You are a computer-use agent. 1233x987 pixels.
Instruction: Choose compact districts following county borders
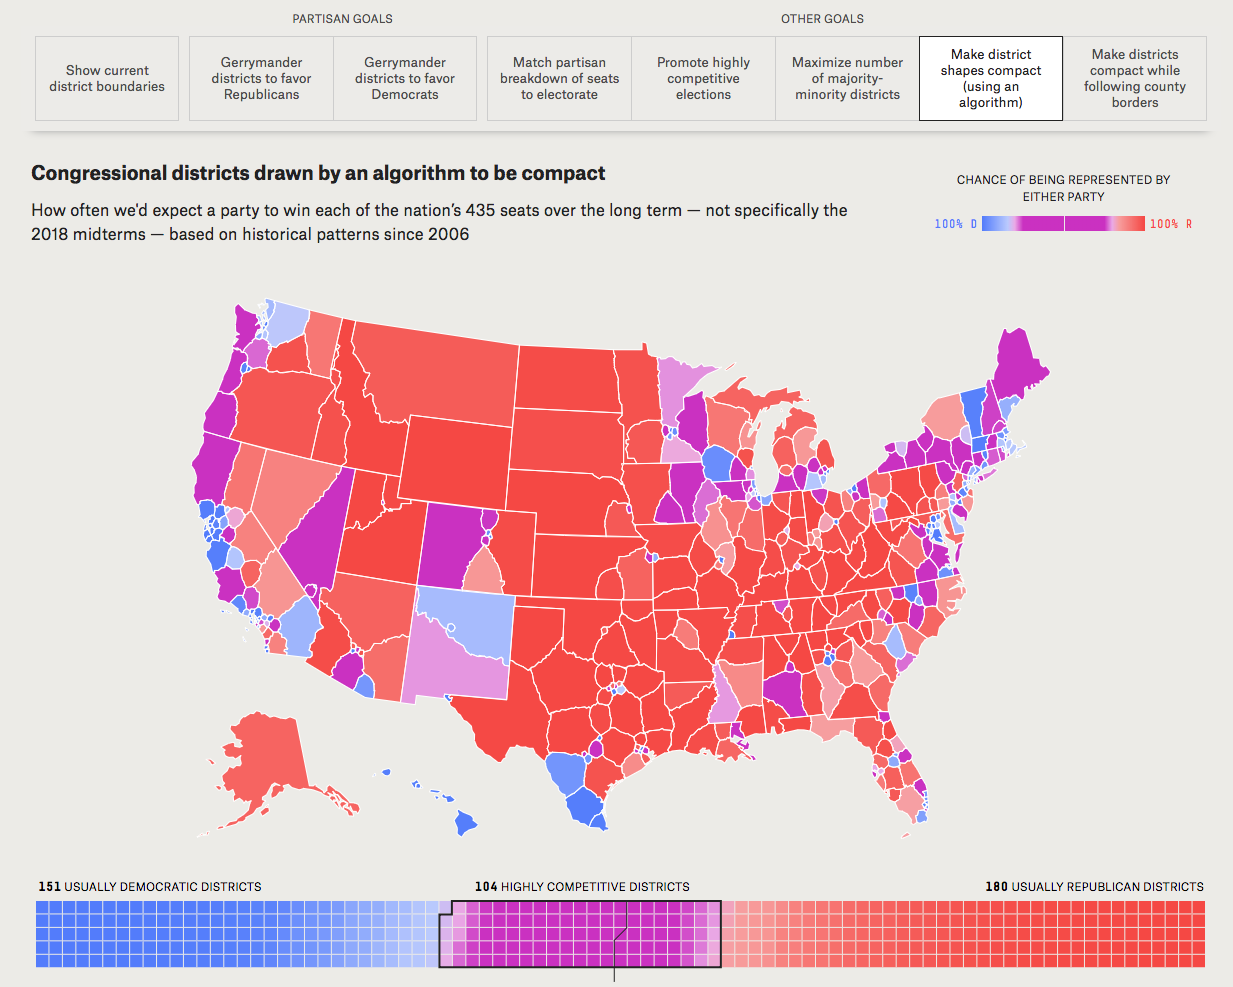[1135, 79]
